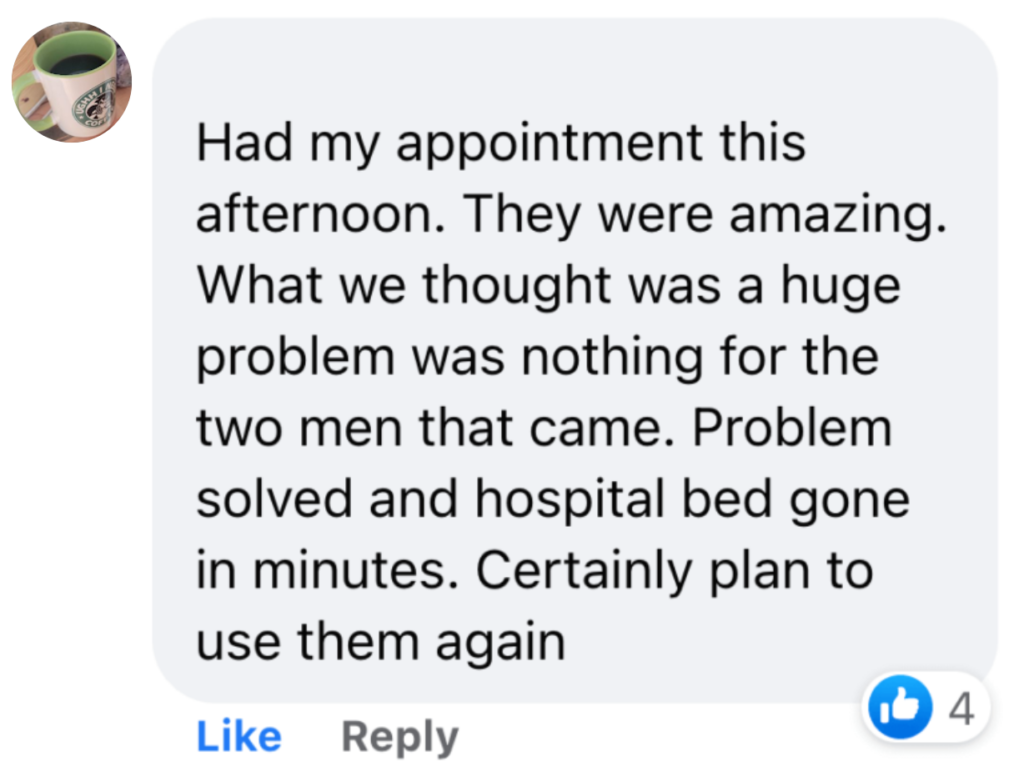Click the word 'Problem' after 'came.'
1024x777 pixels.
791,428
